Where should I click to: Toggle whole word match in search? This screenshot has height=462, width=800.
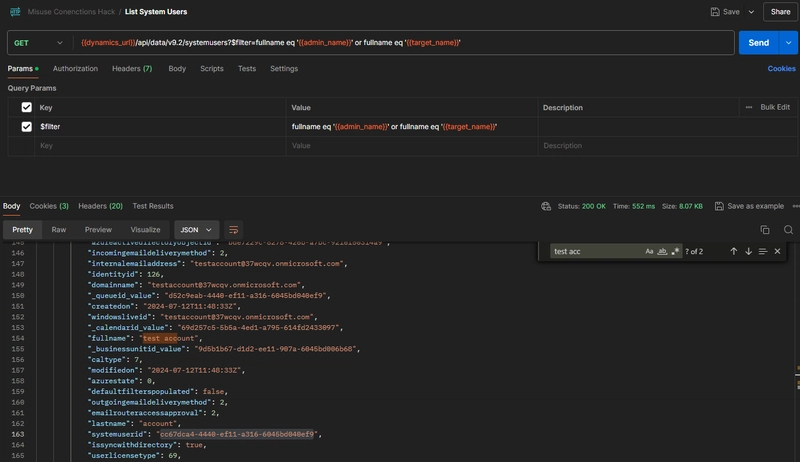pos(662,251)
